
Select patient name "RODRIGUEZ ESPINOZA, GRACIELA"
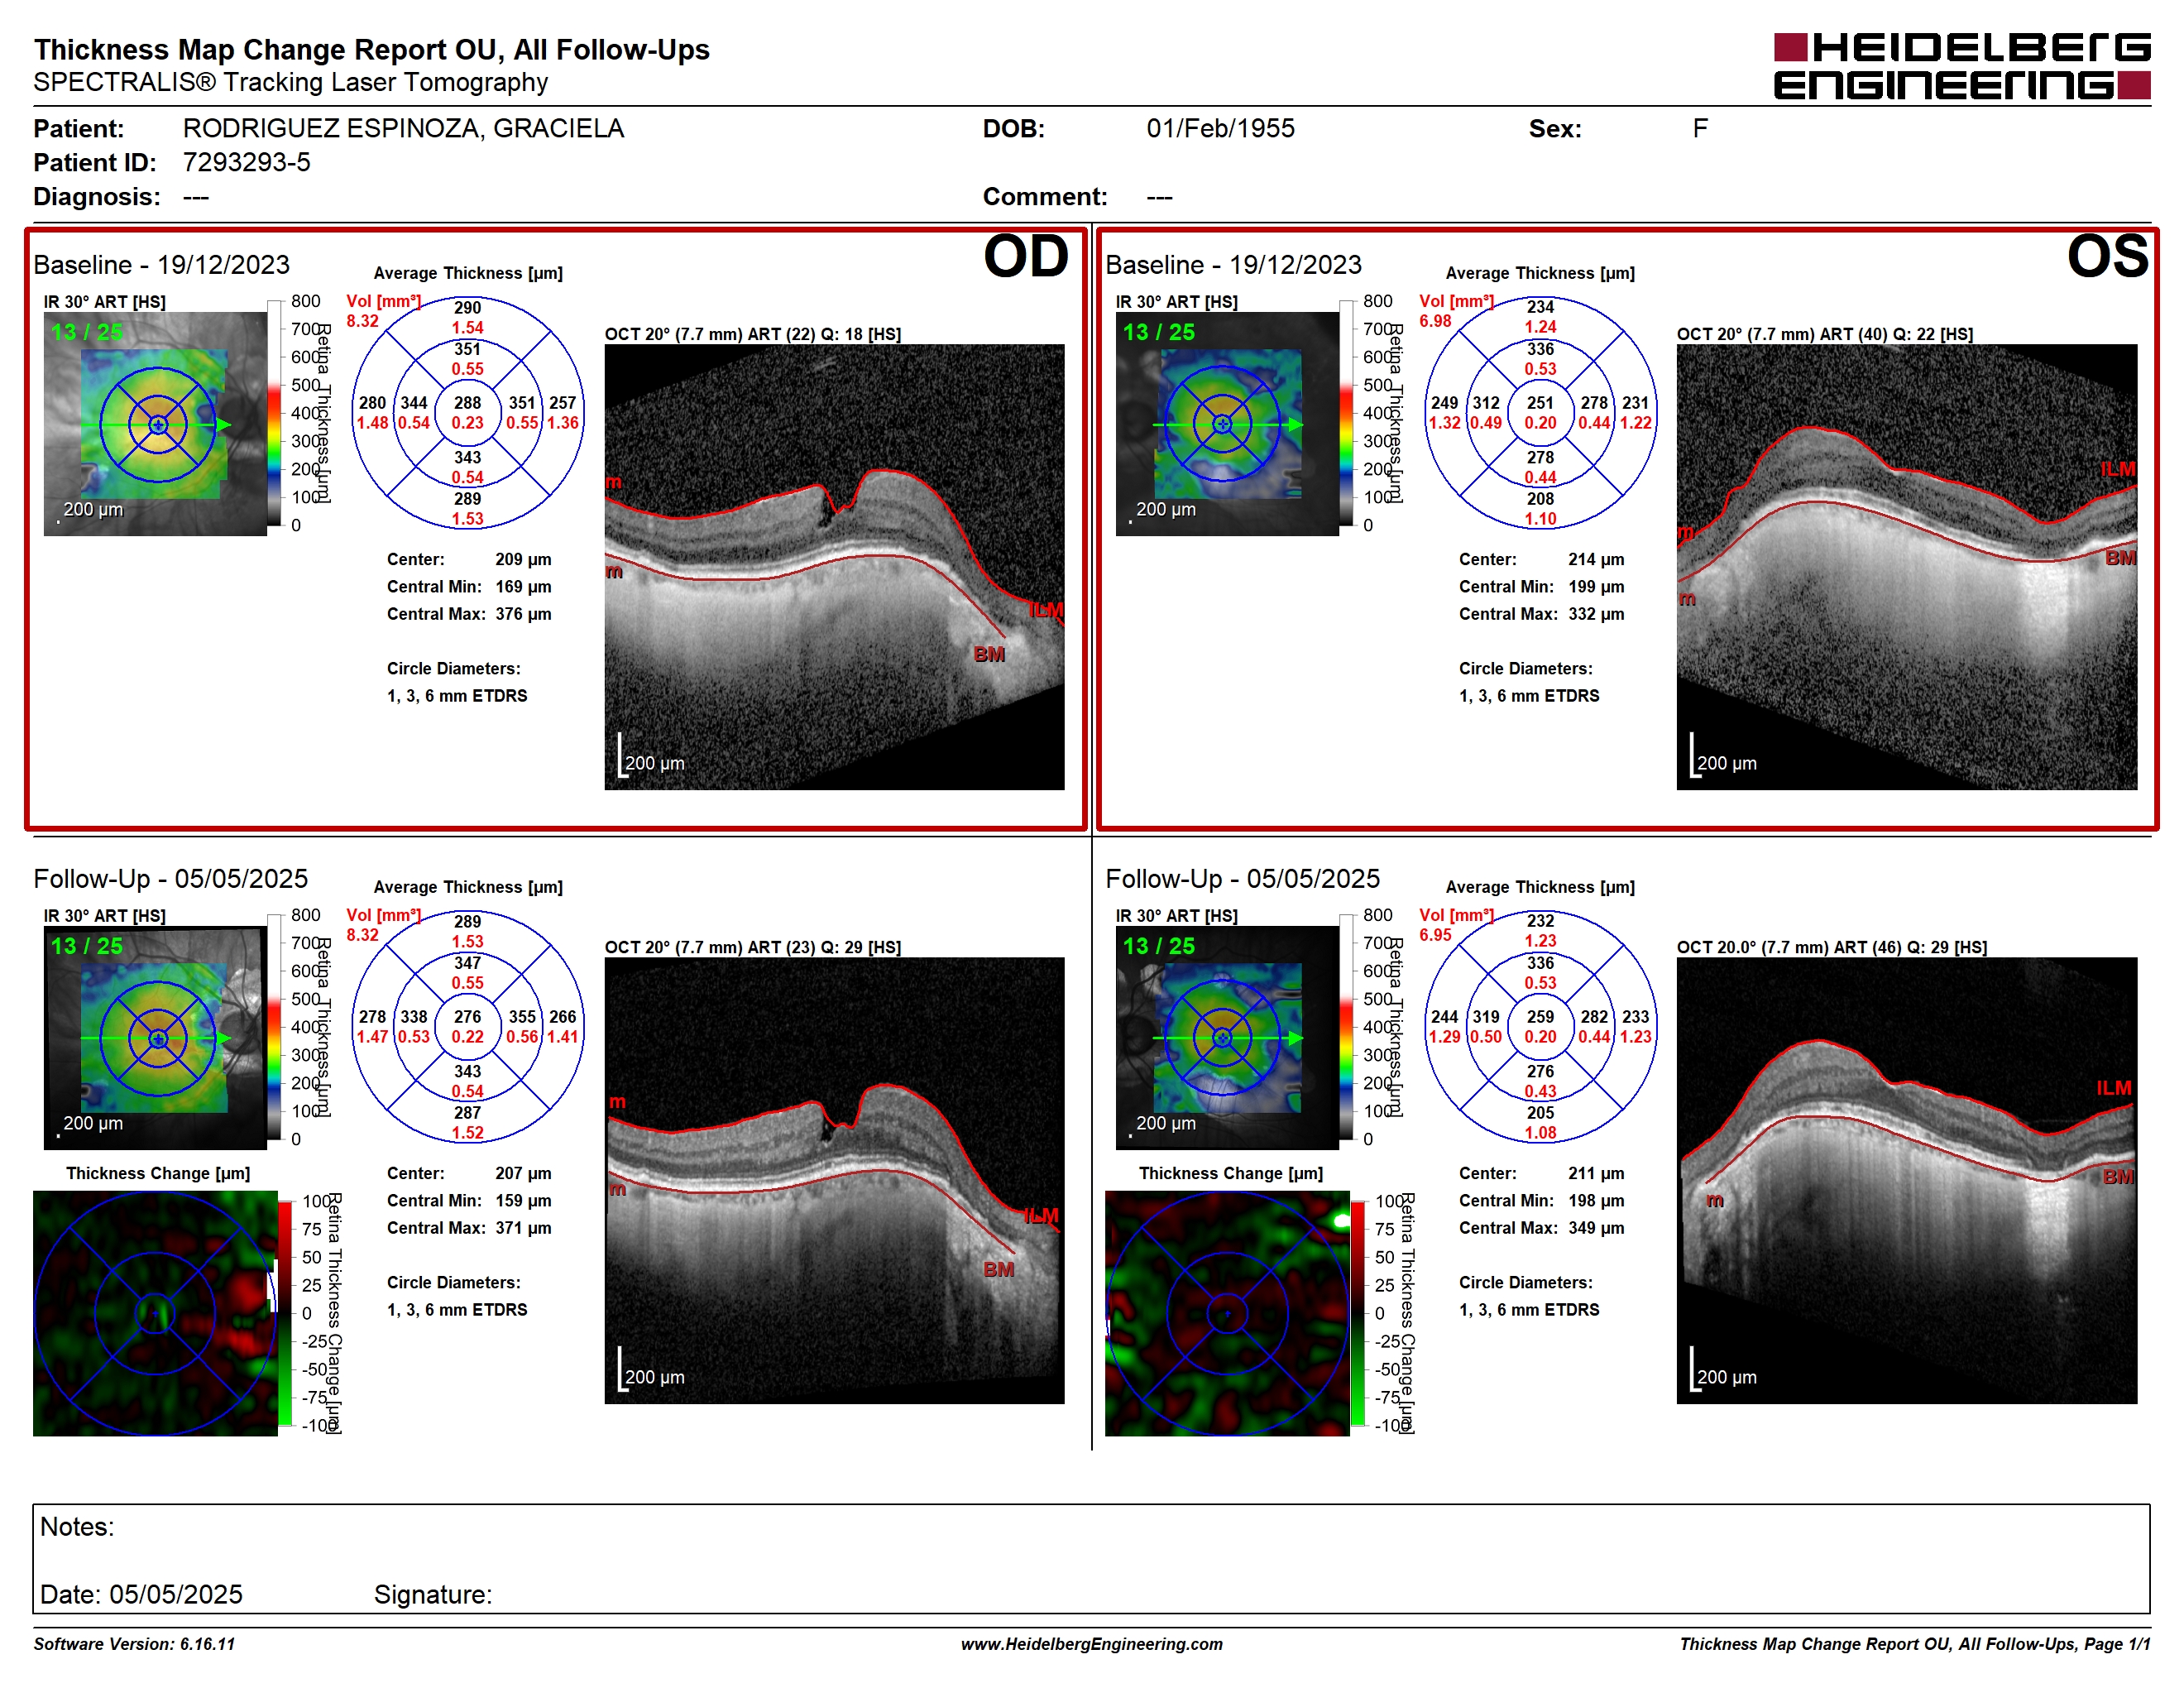tap(403, 128)
